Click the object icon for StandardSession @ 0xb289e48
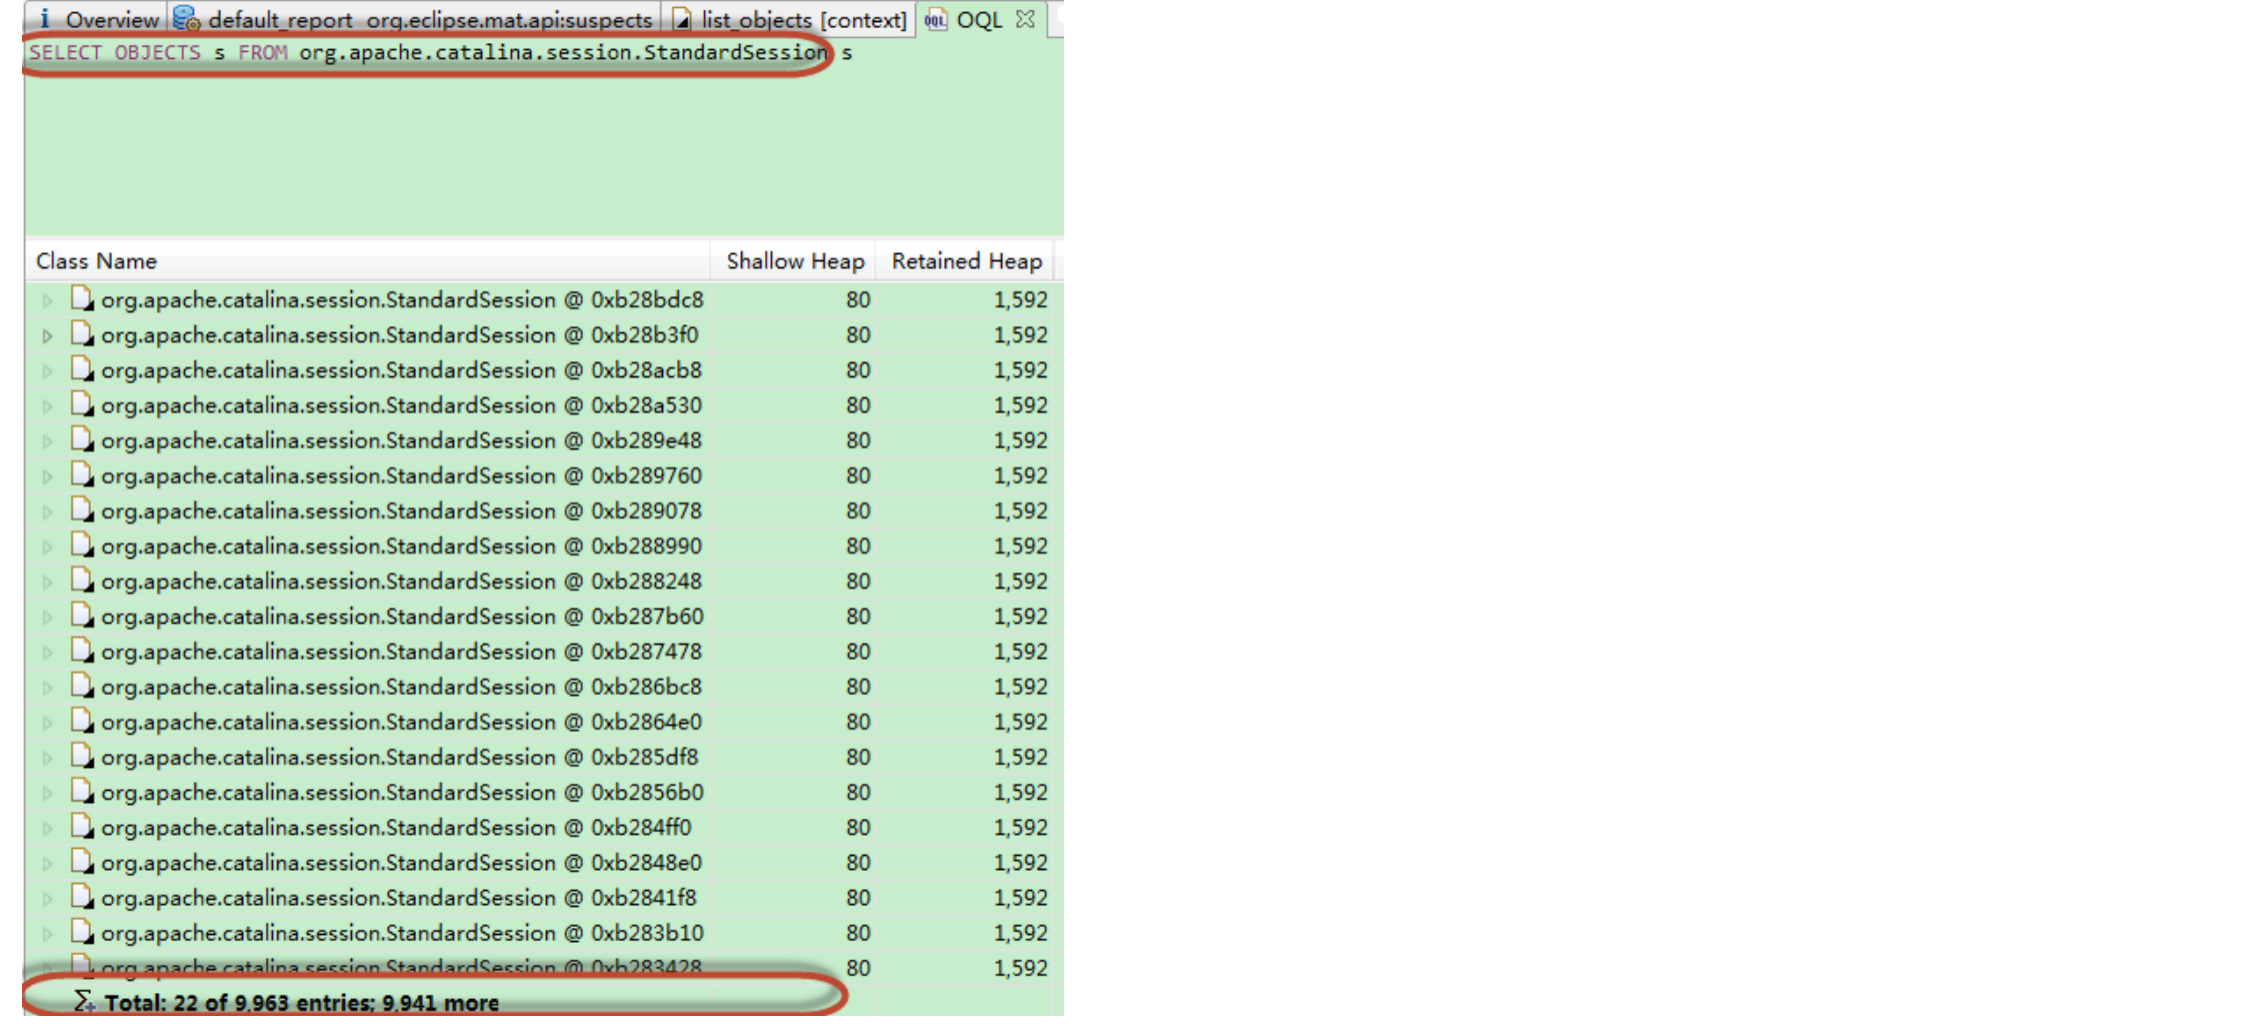2246x1024 pixels. (82, 439)
